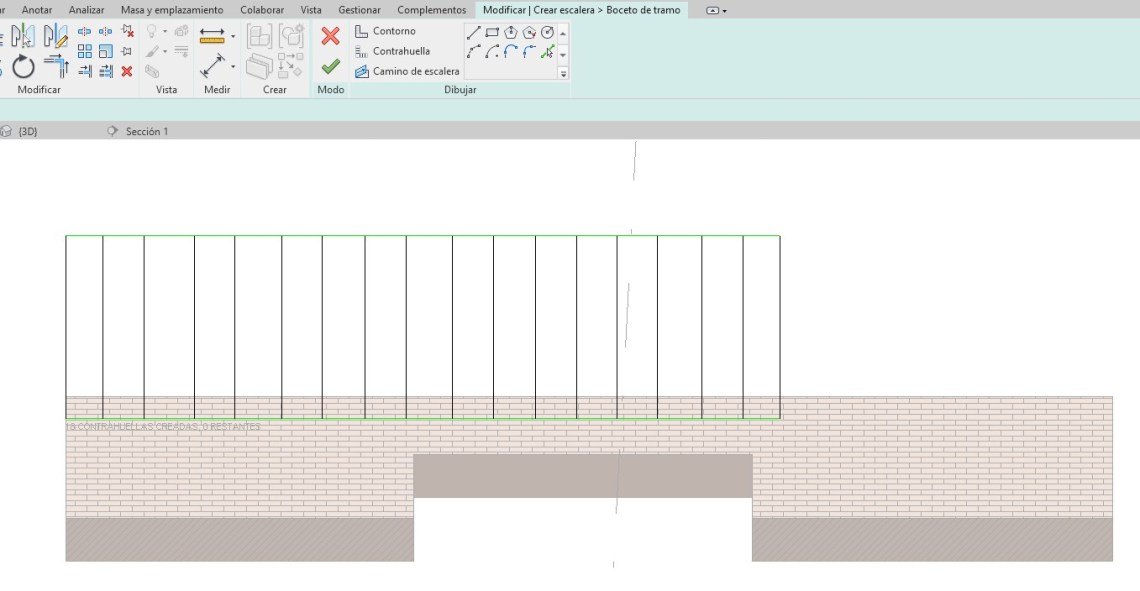This screenshot has width=1140, height=591.
Task: Open the ribbon display options dropdown
Action: pos(716,10)
